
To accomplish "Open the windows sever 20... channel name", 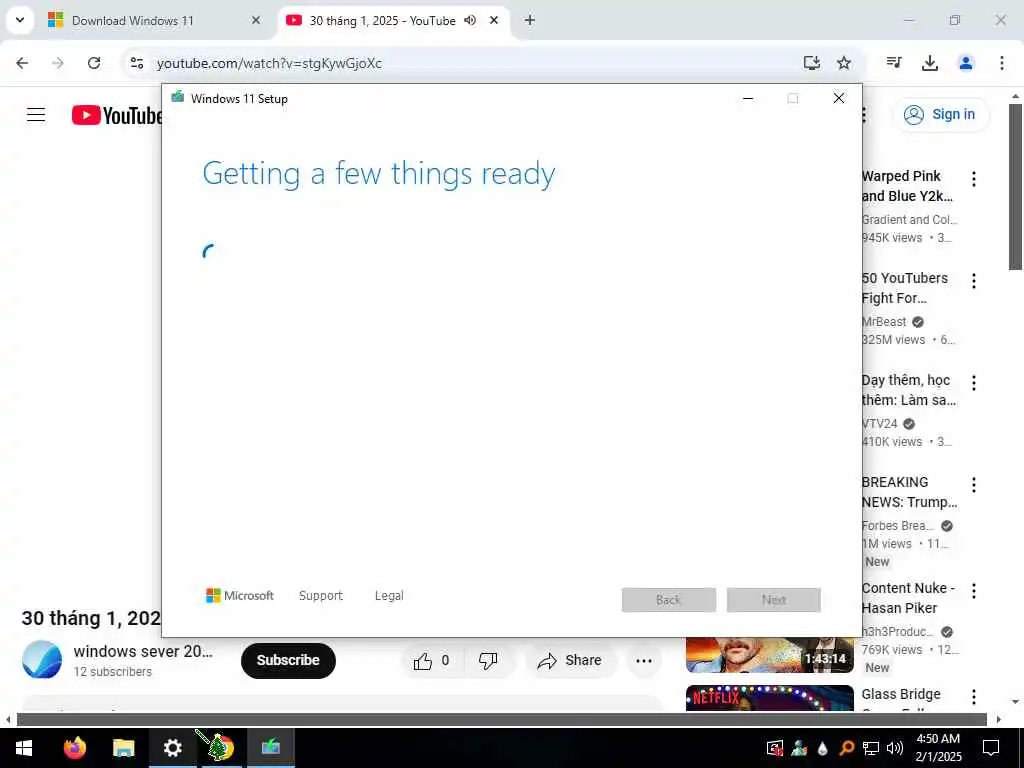I will 143,651.
